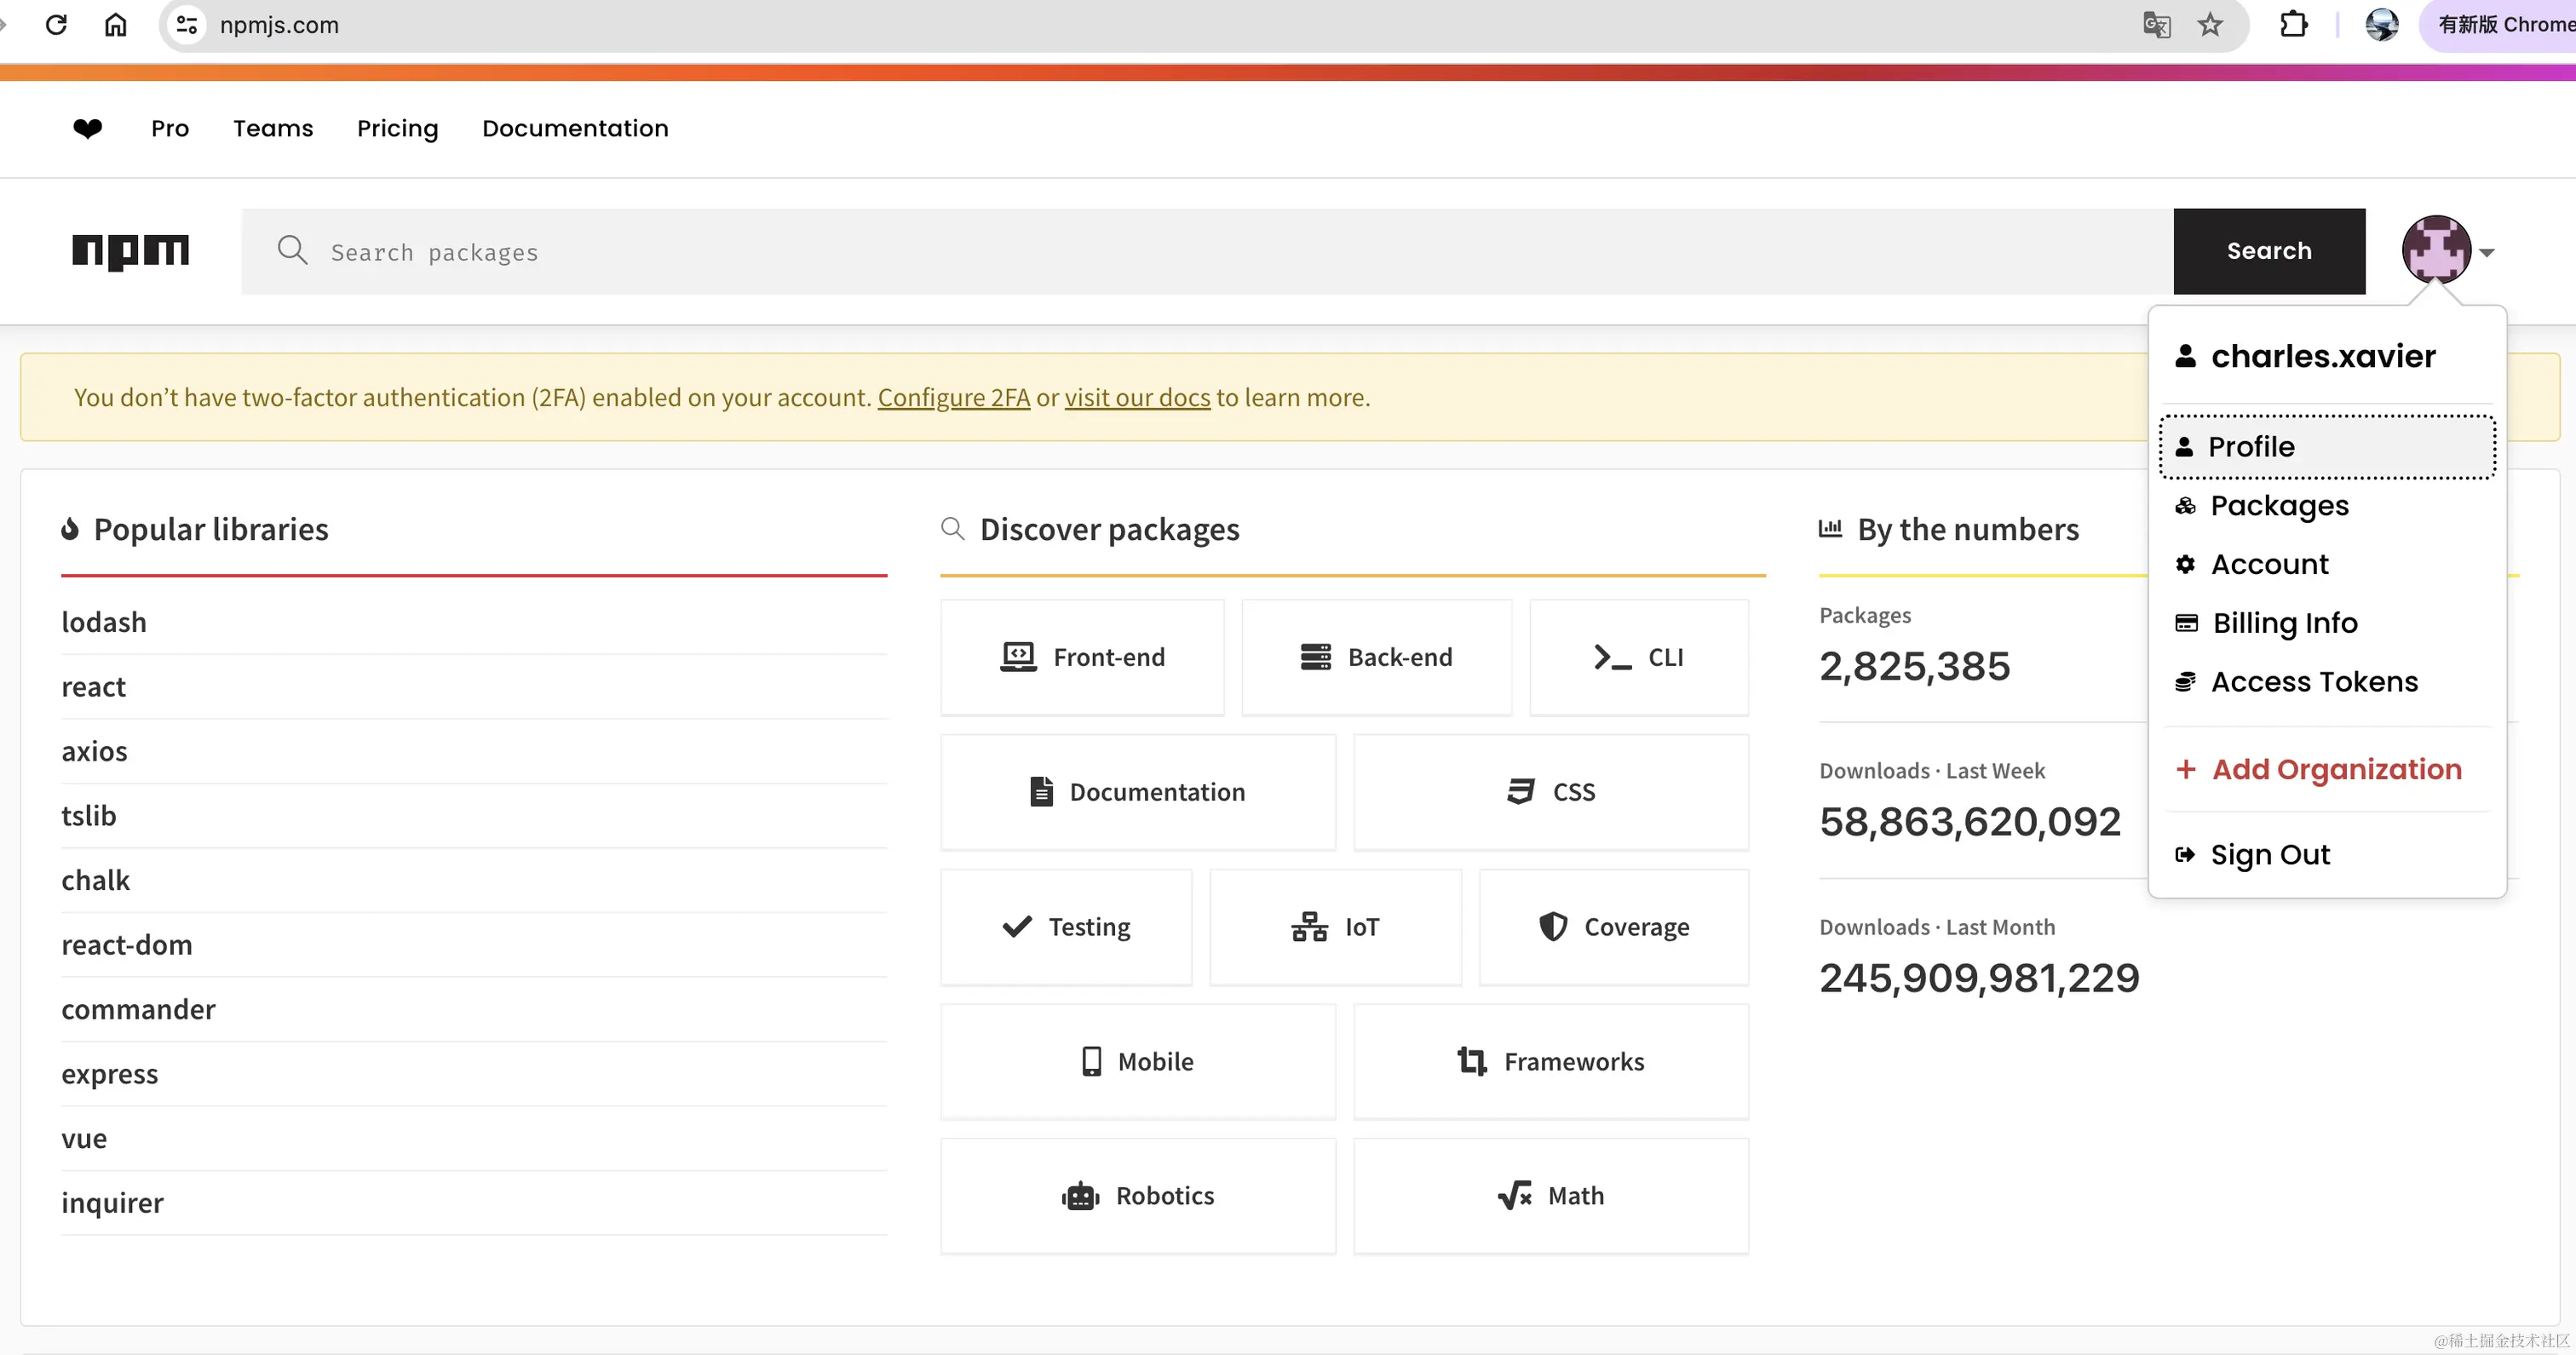Open the tslib library link
The height and width of the screenshot is (1355, 2576).
[88, 816]
